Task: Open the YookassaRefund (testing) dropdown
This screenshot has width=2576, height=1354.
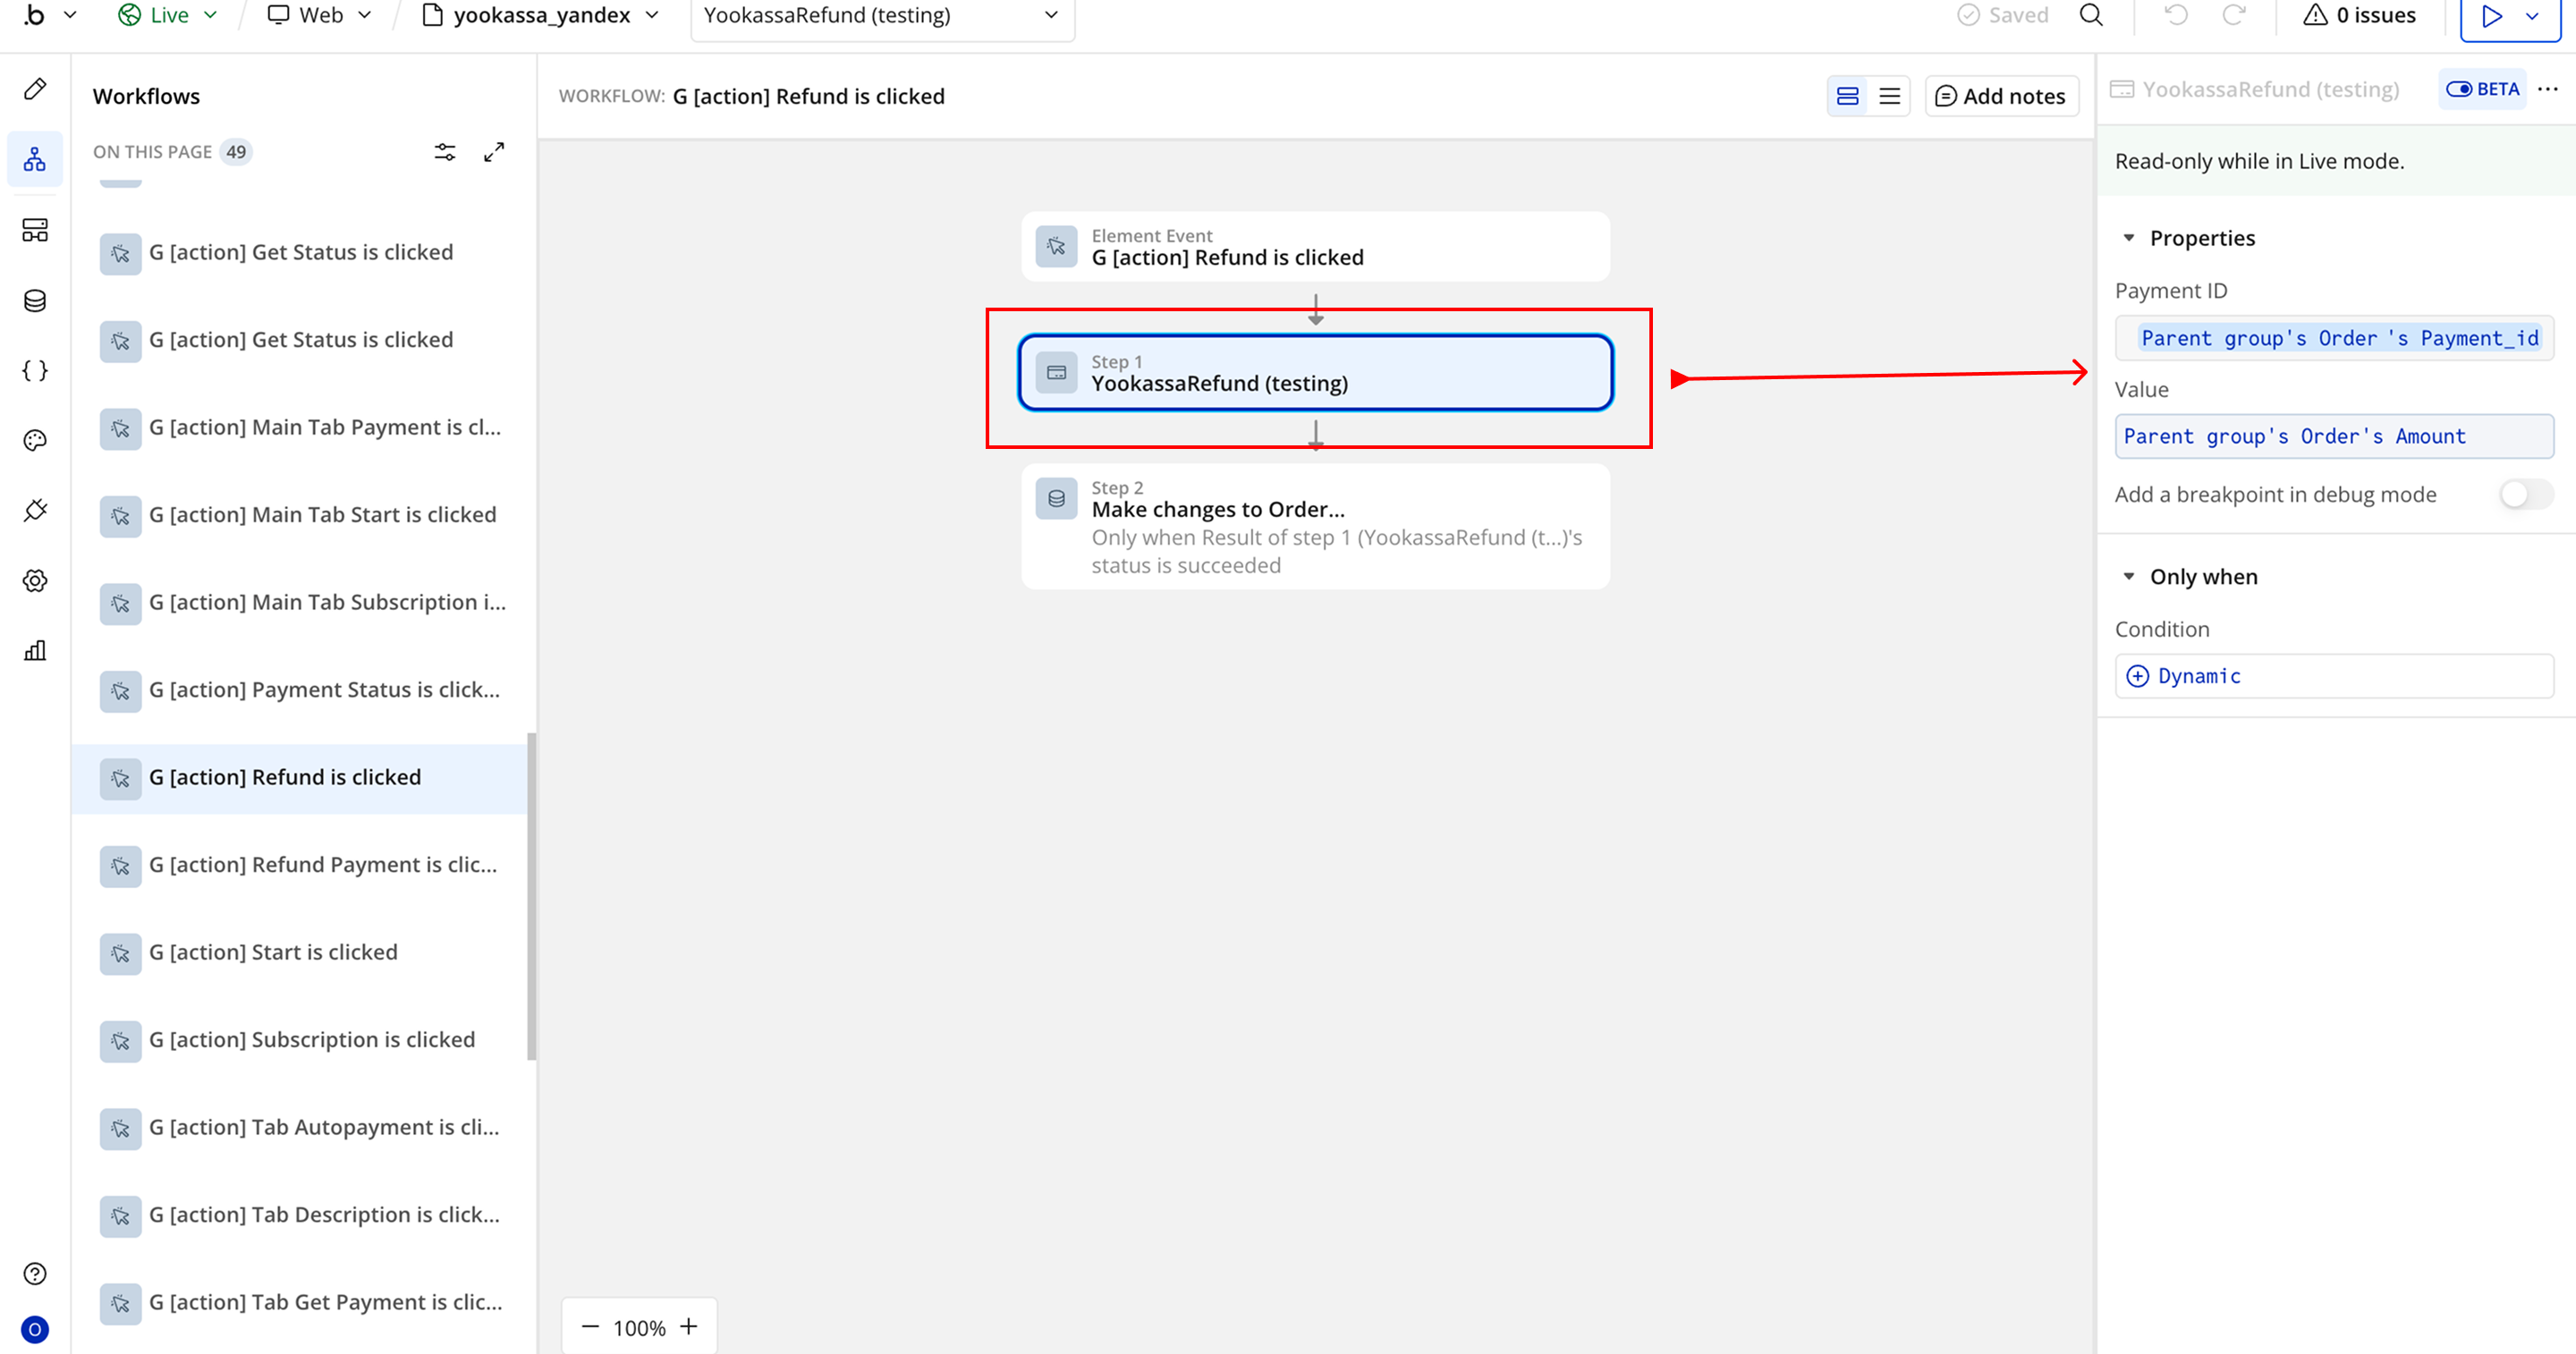Action: click(x=881, y=16)
